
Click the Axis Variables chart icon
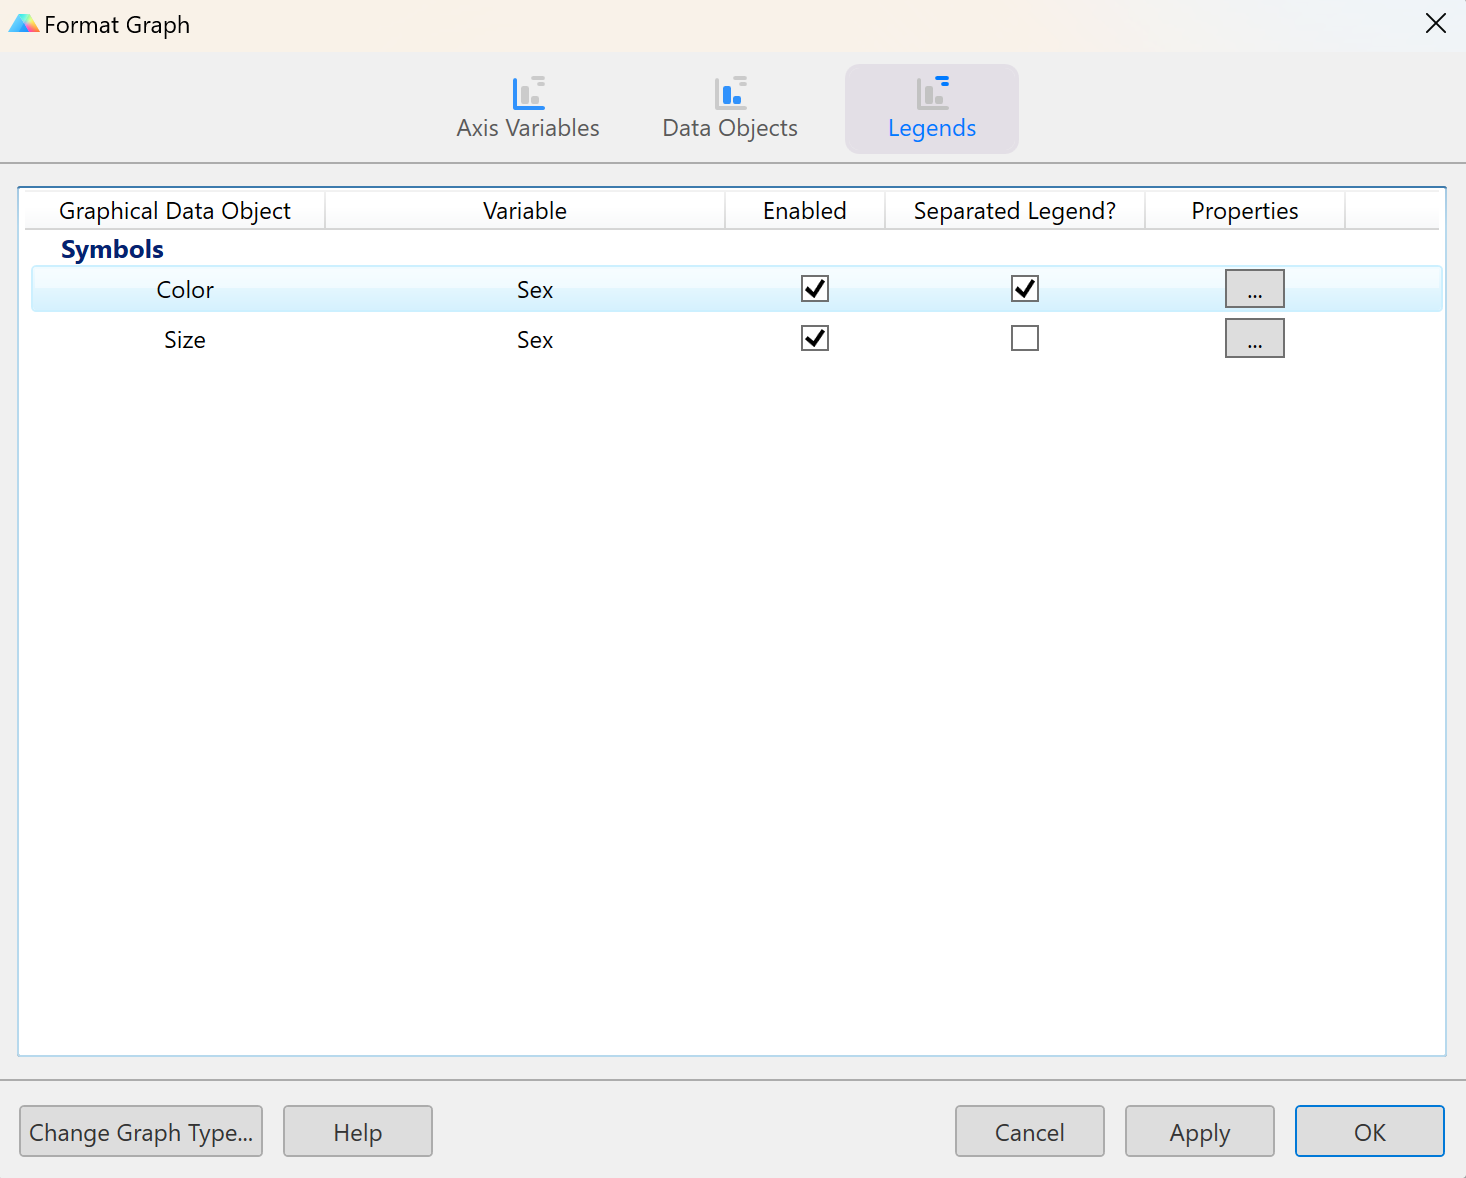(528, 93)
